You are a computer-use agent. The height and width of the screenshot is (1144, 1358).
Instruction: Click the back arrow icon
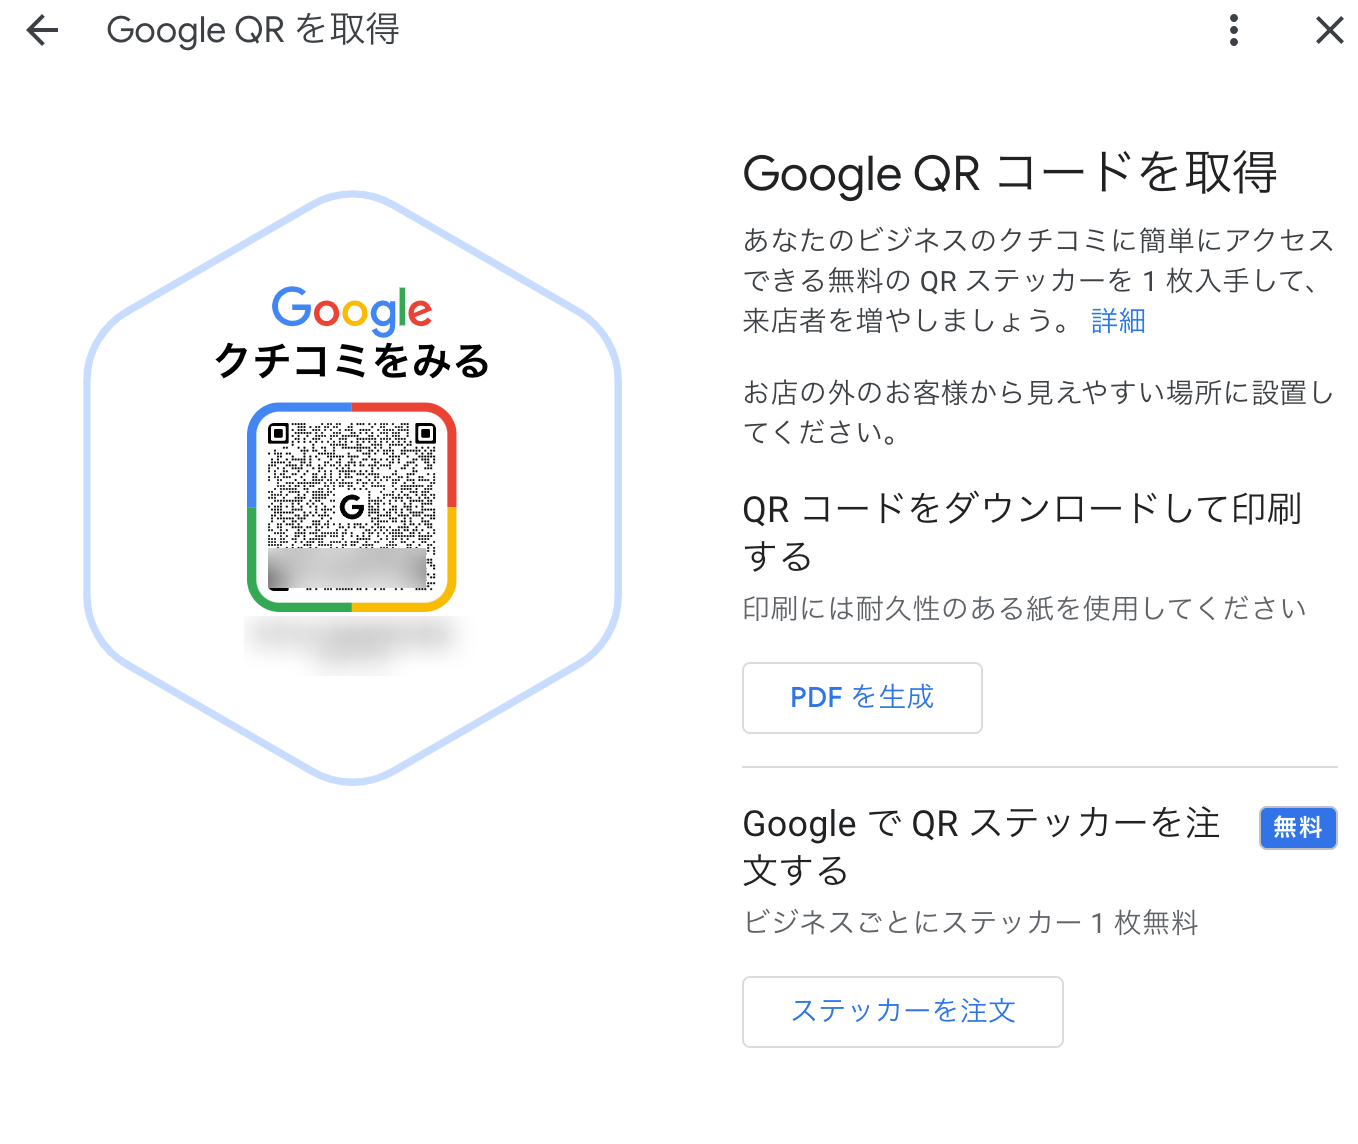click(x=42, y=31)
